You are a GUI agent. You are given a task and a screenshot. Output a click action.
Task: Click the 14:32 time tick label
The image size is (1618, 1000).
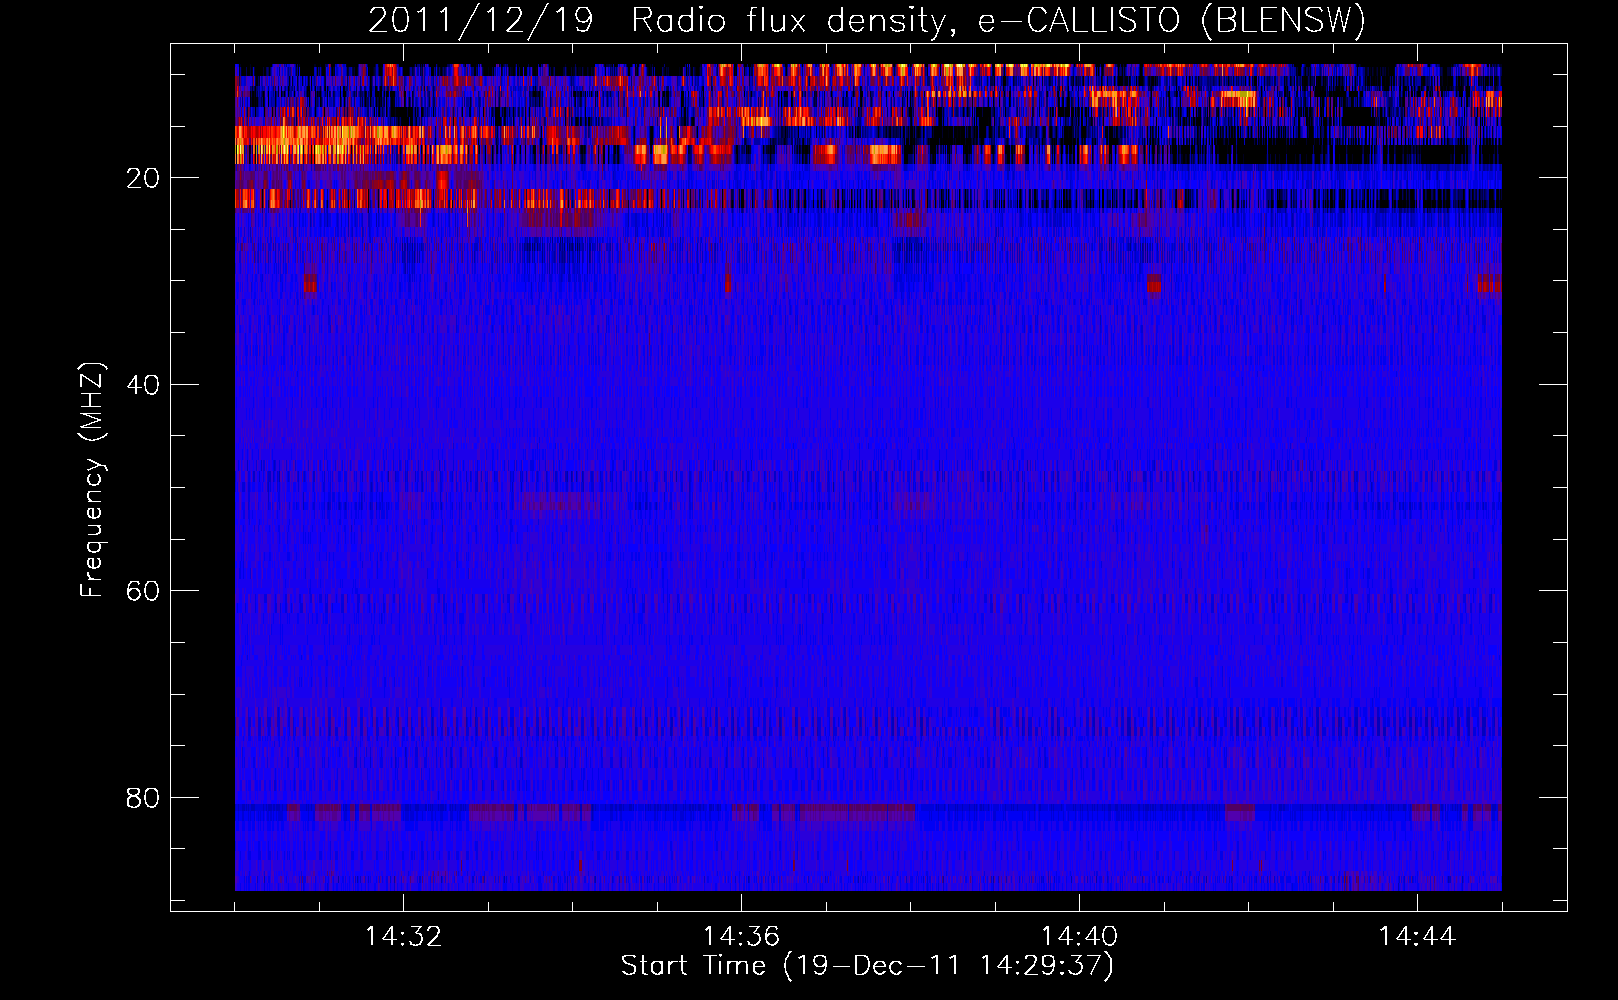403,936
